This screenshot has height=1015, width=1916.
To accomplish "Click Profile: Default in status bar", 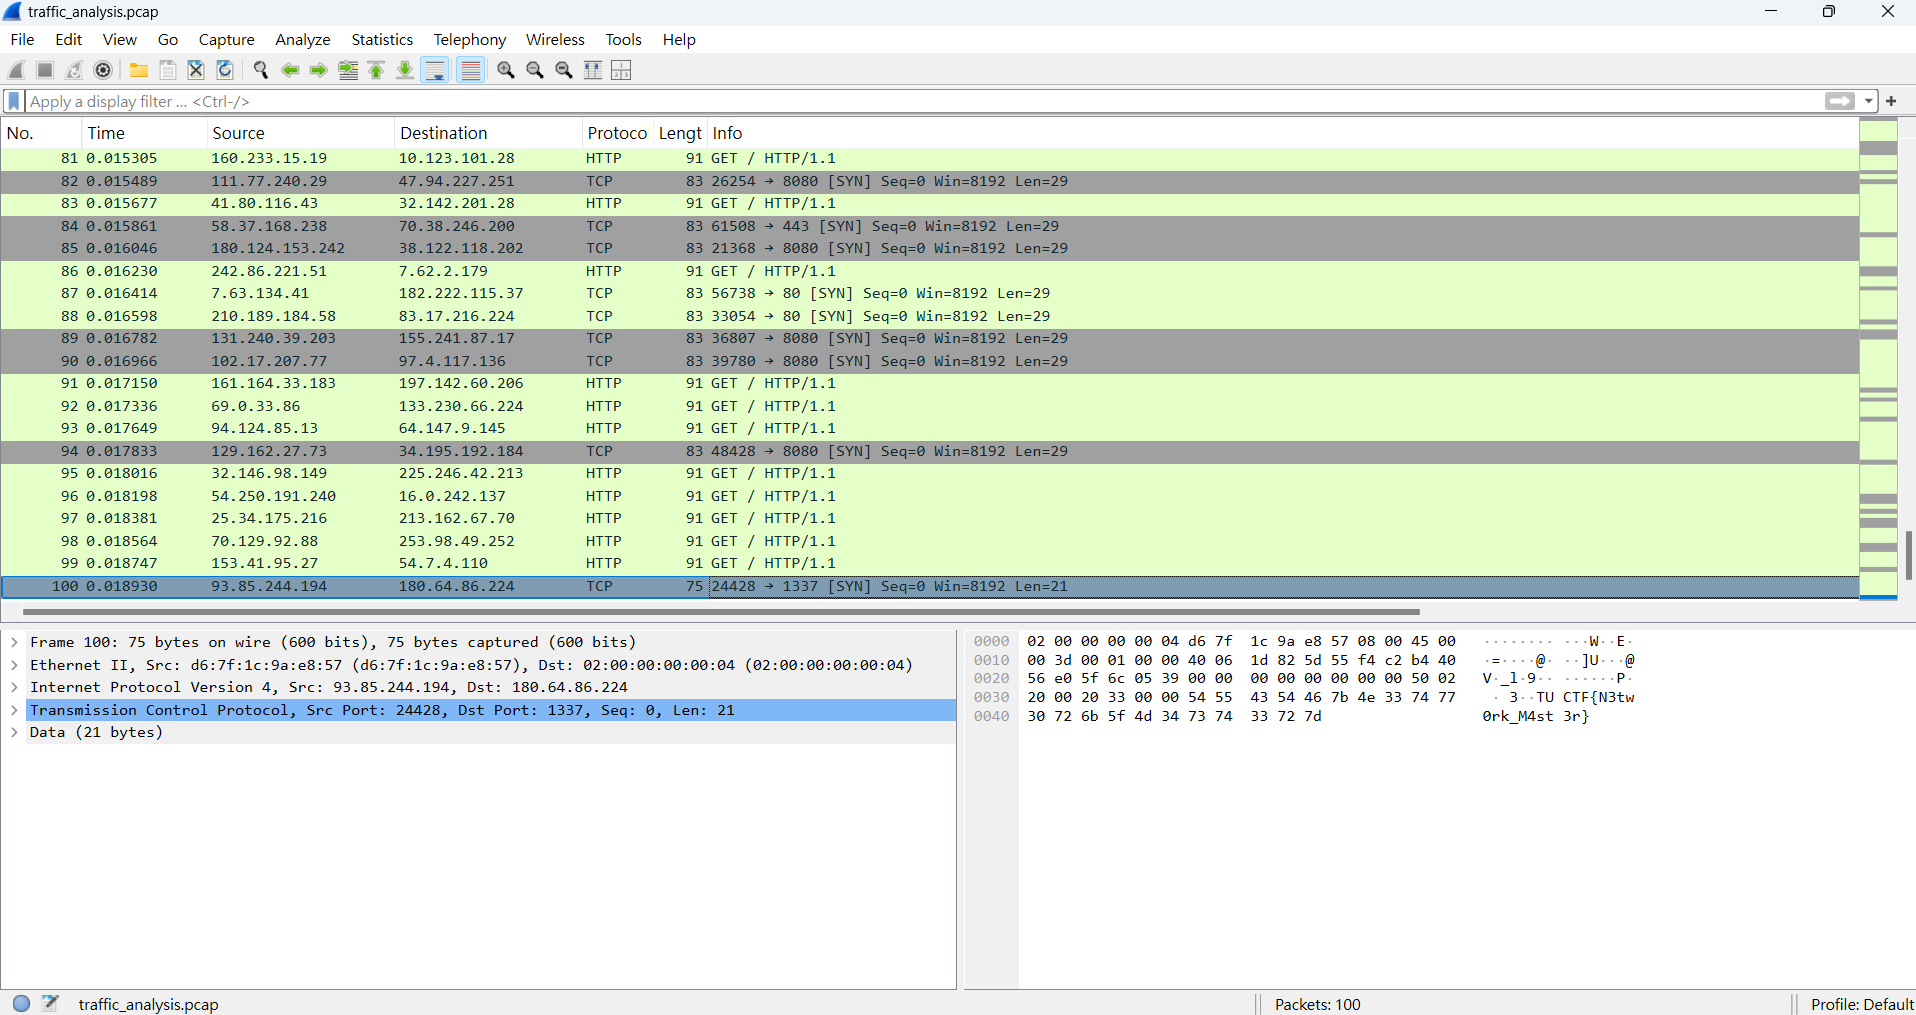I will pyautogui.click(x=1861, y=1004).
